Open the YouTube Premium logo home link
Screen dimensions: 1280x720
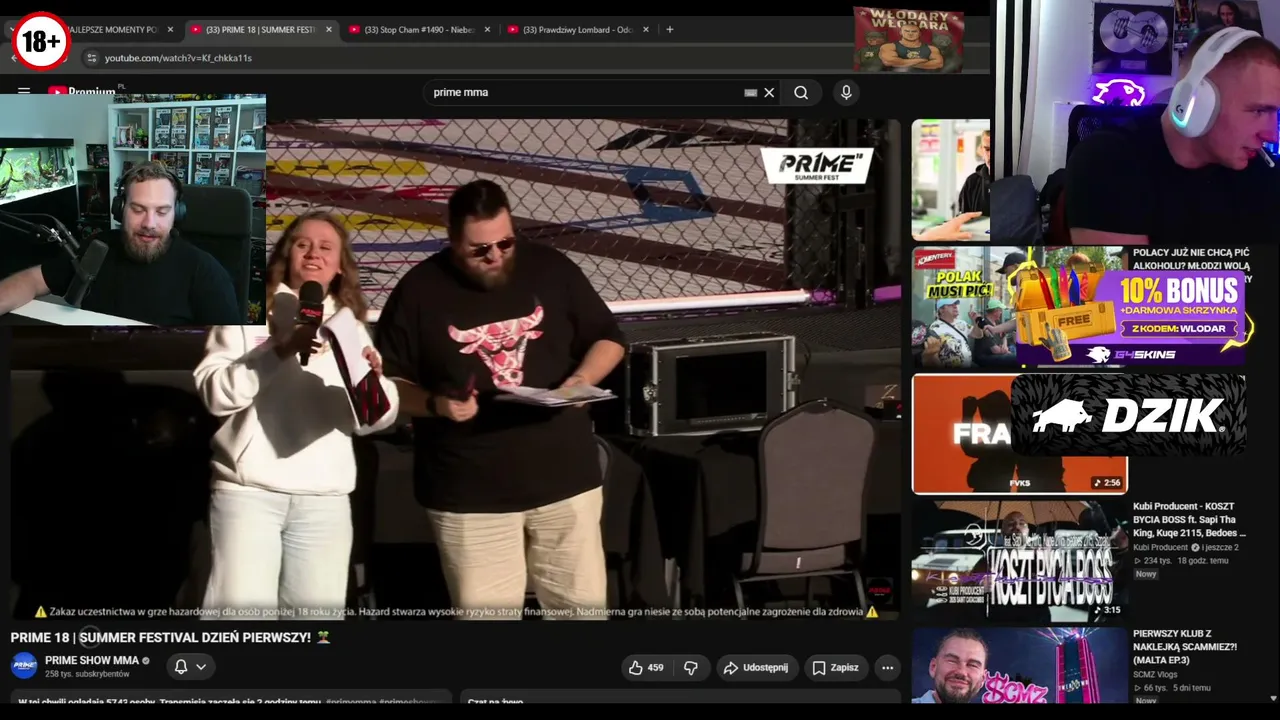82,91
